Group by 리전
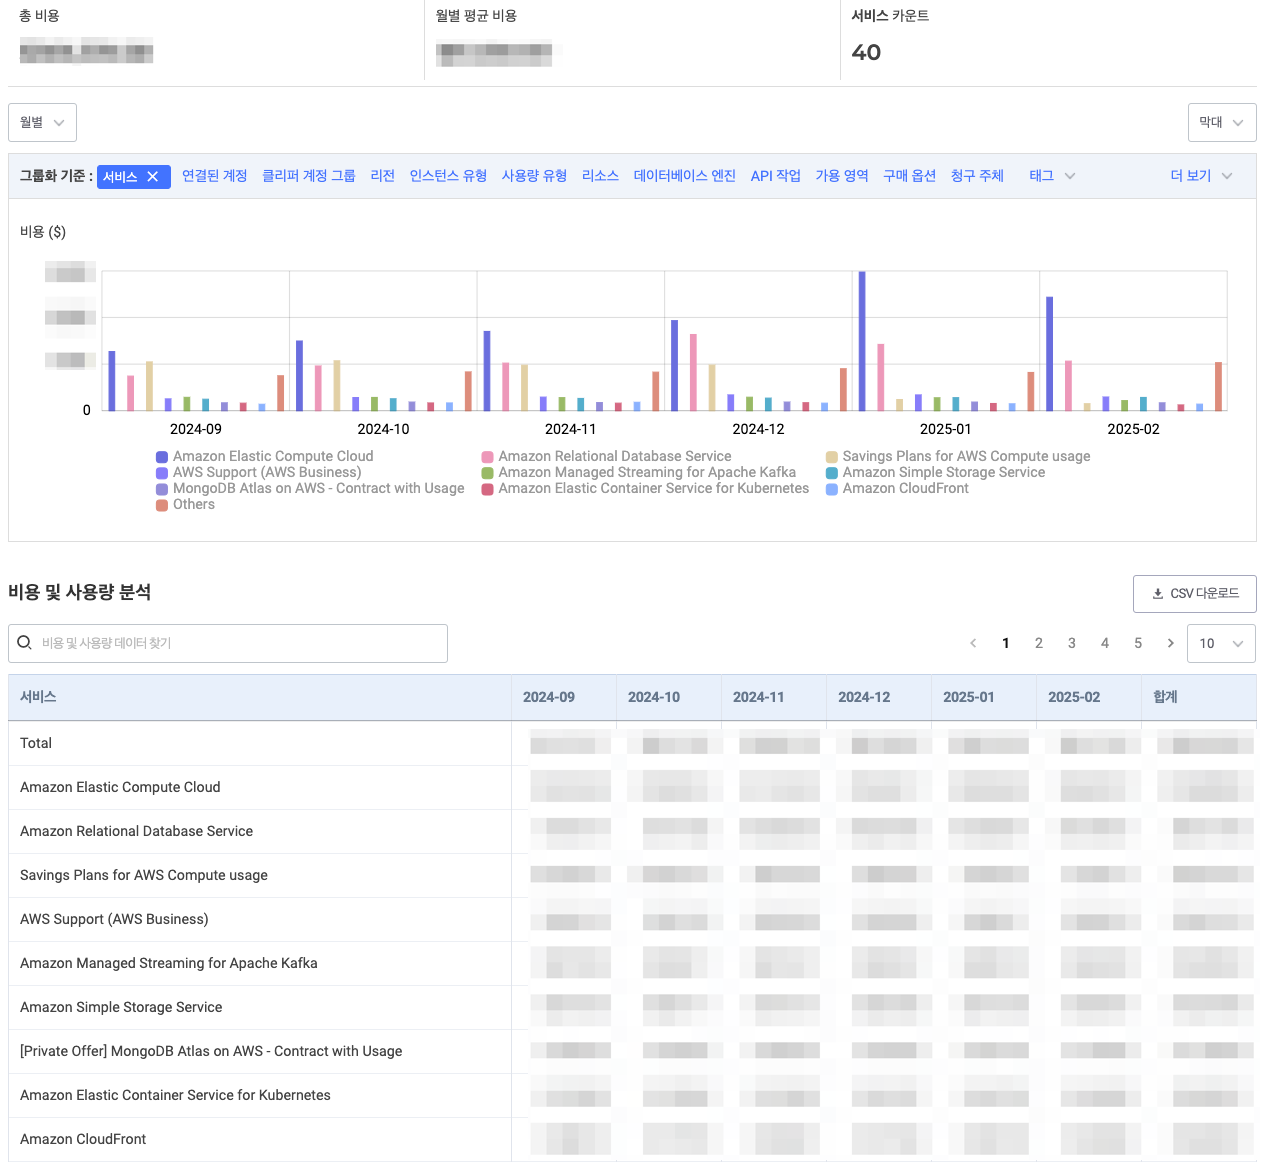The height and width of the screenshot is (1171, 1270). (382, 176)
